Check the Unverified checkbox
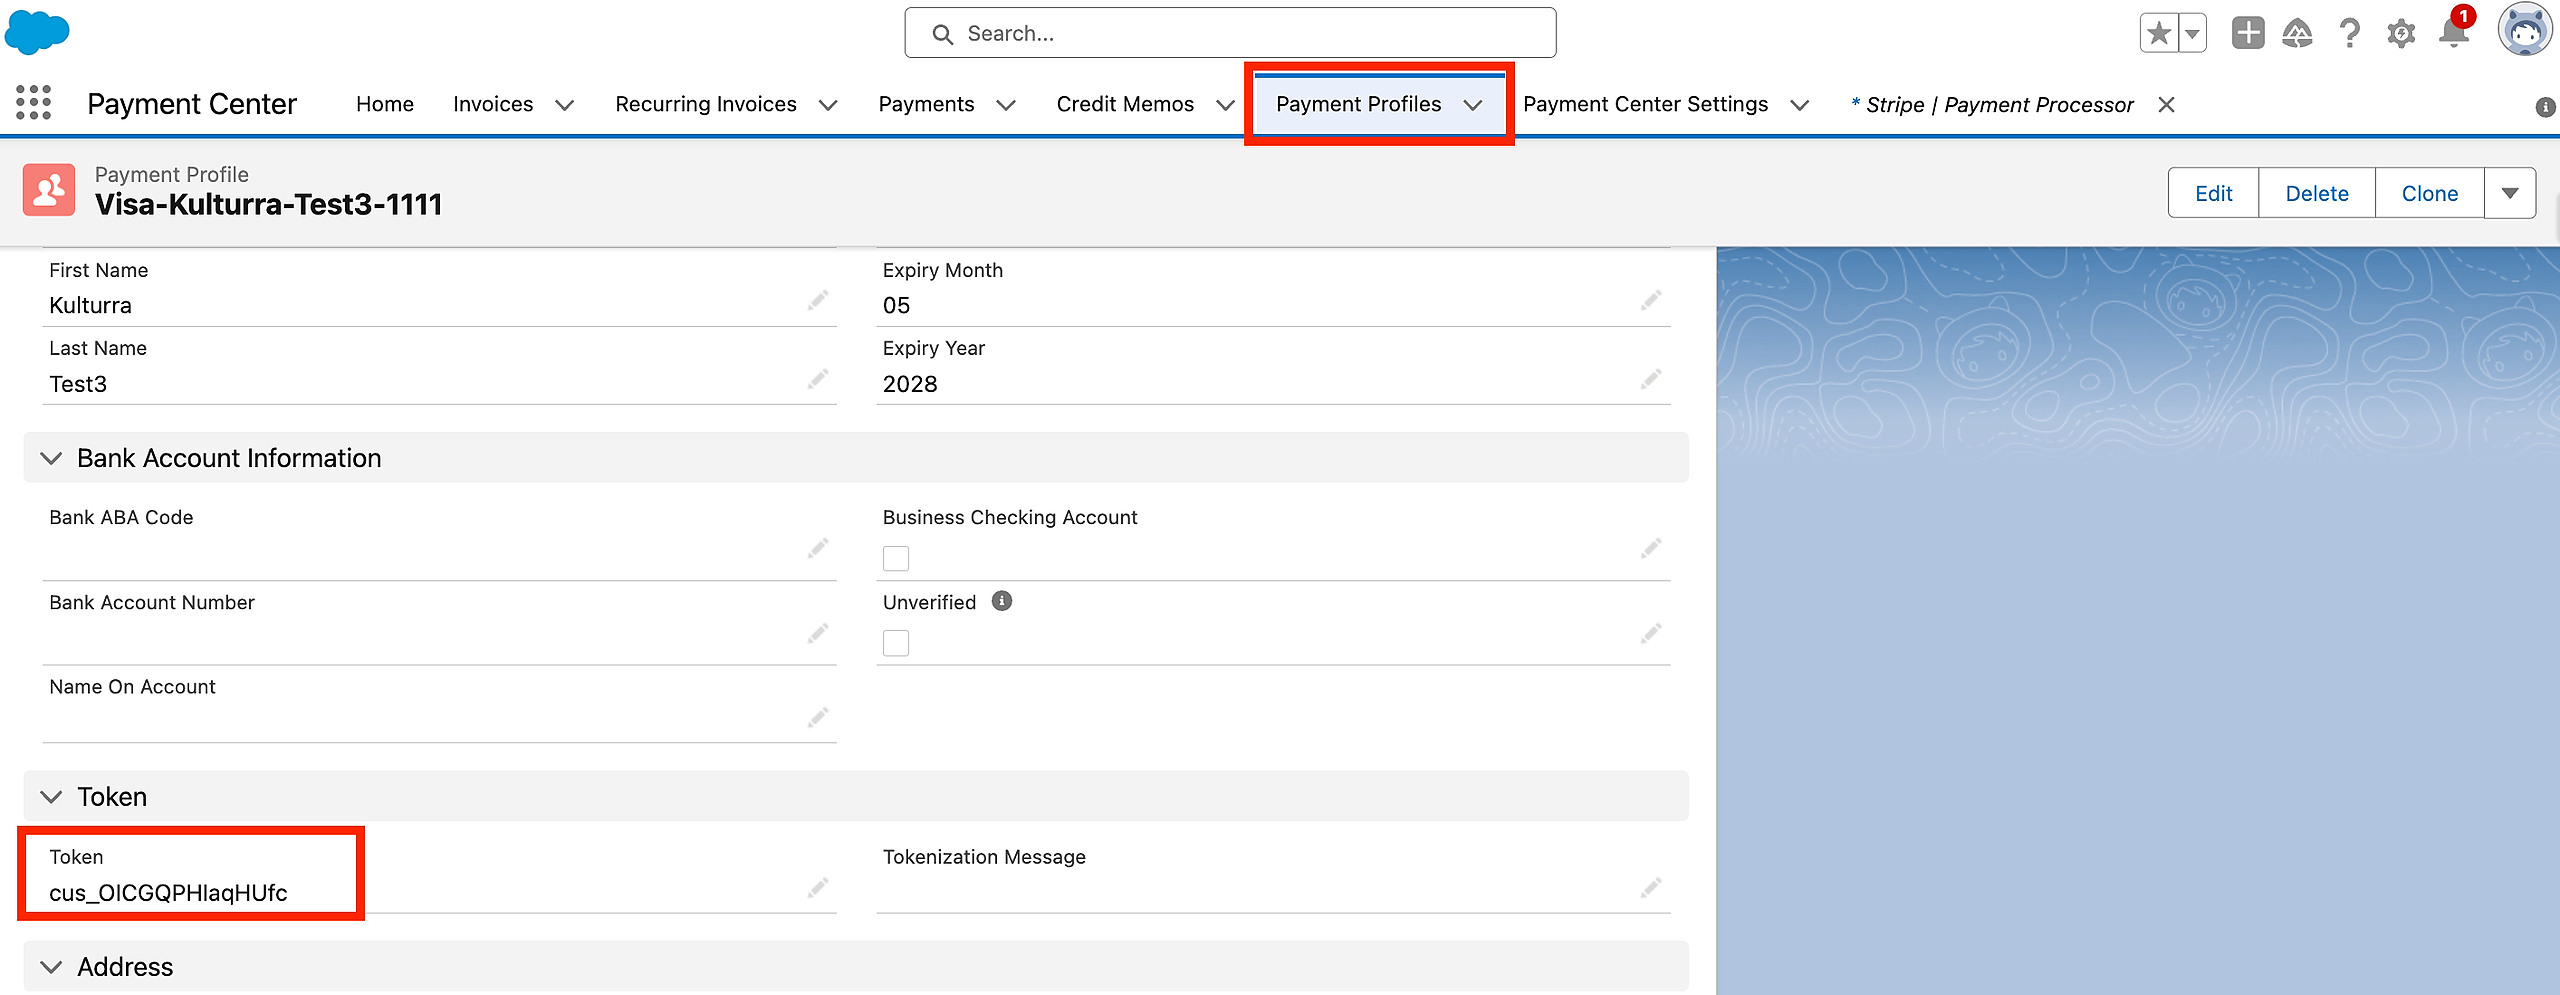The image size is (2560, 995). click(x=896, y=643)
